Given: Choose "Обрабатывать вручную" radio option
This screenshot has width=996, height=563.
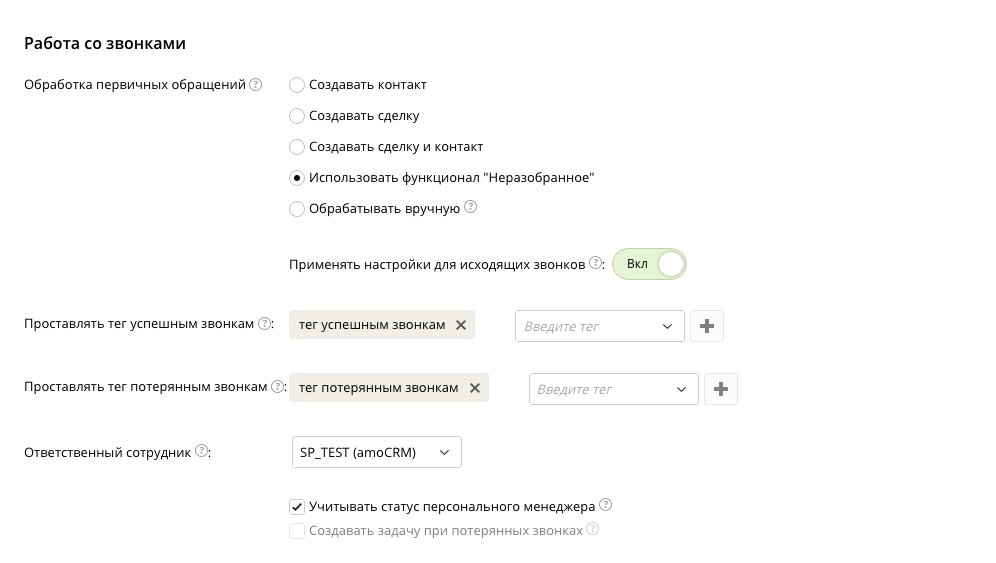Looking at the screenshot, I should coord(297,209).
